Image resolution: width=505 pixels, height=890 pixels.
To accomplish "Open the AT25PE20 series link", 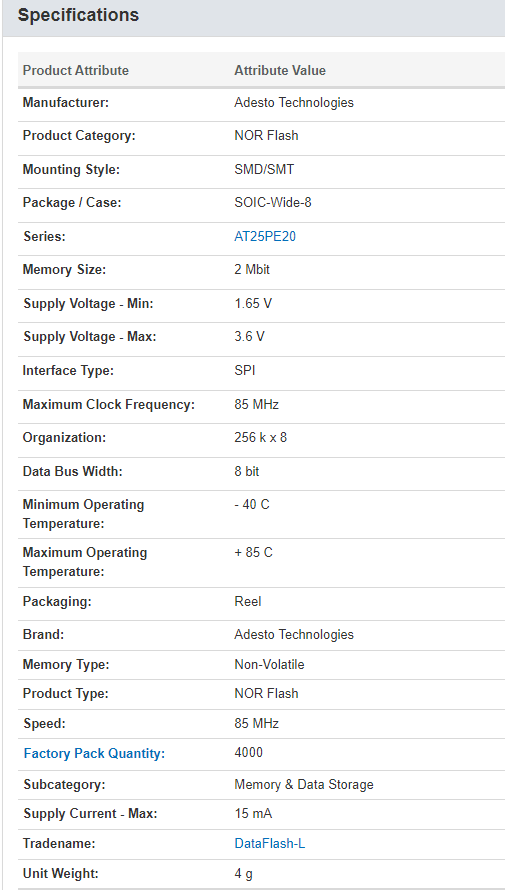I will [265, 237].
